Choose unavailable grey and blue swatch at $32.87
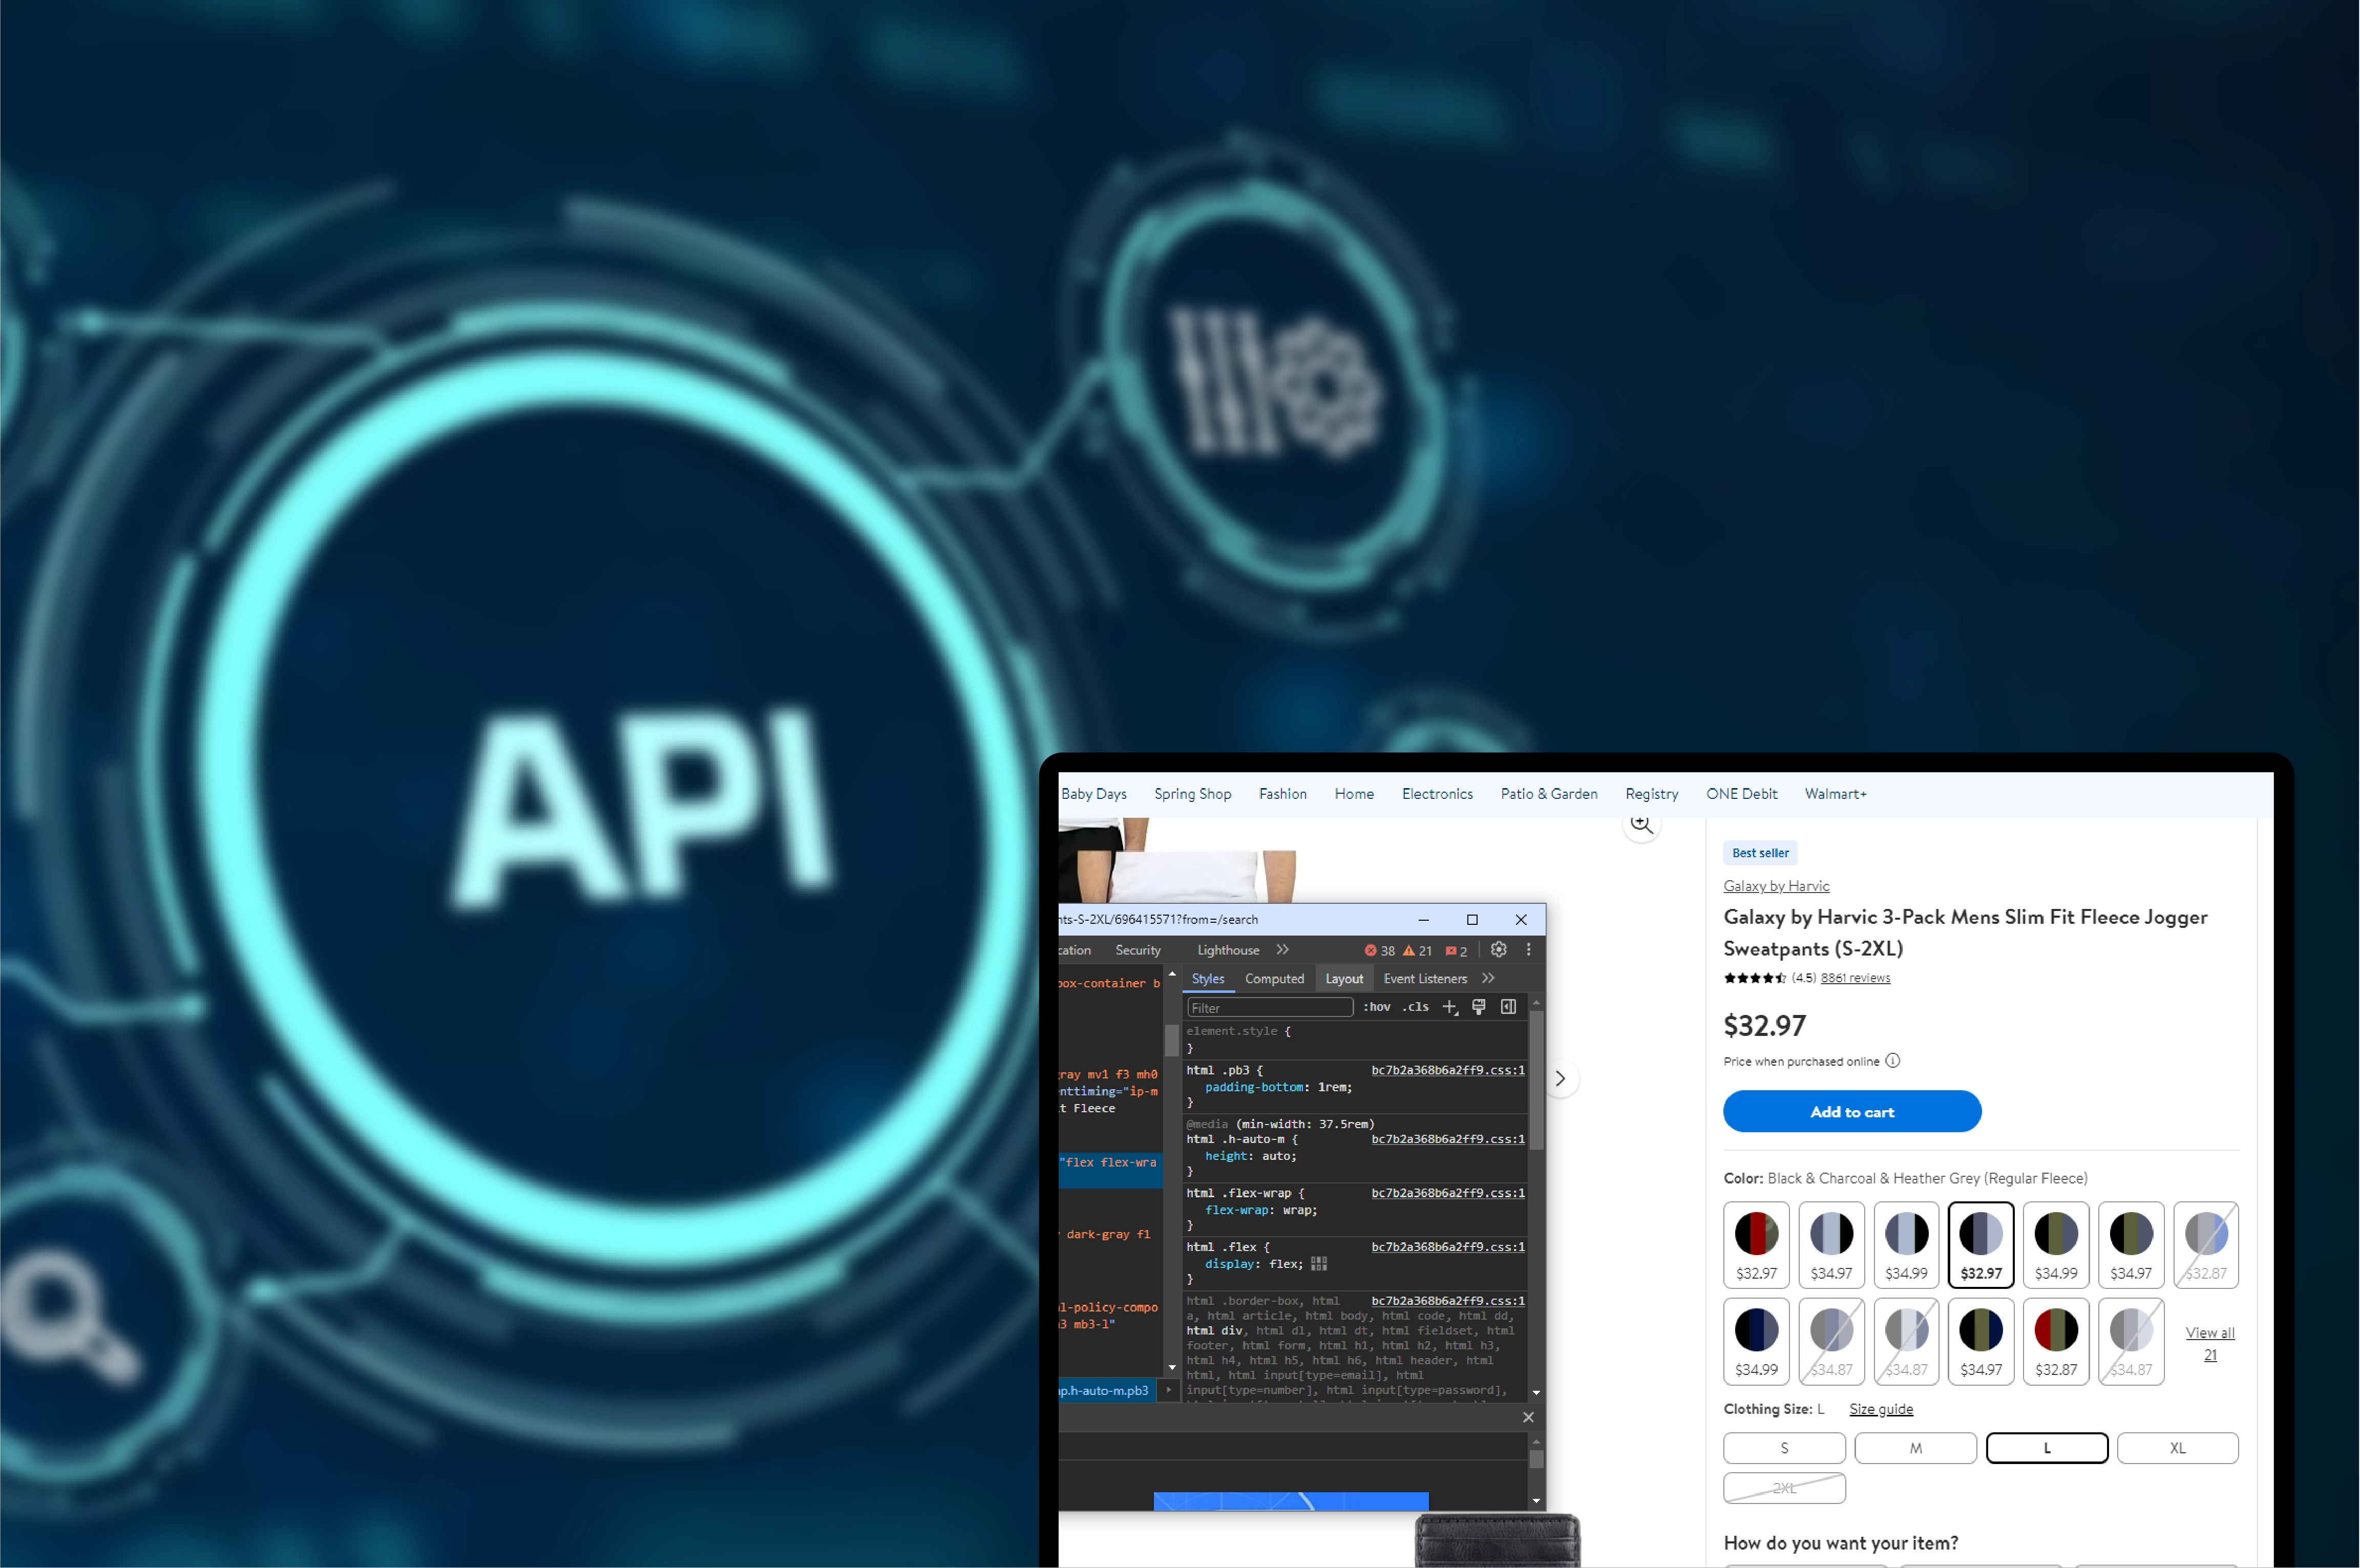 [x=2206, y=1244]
